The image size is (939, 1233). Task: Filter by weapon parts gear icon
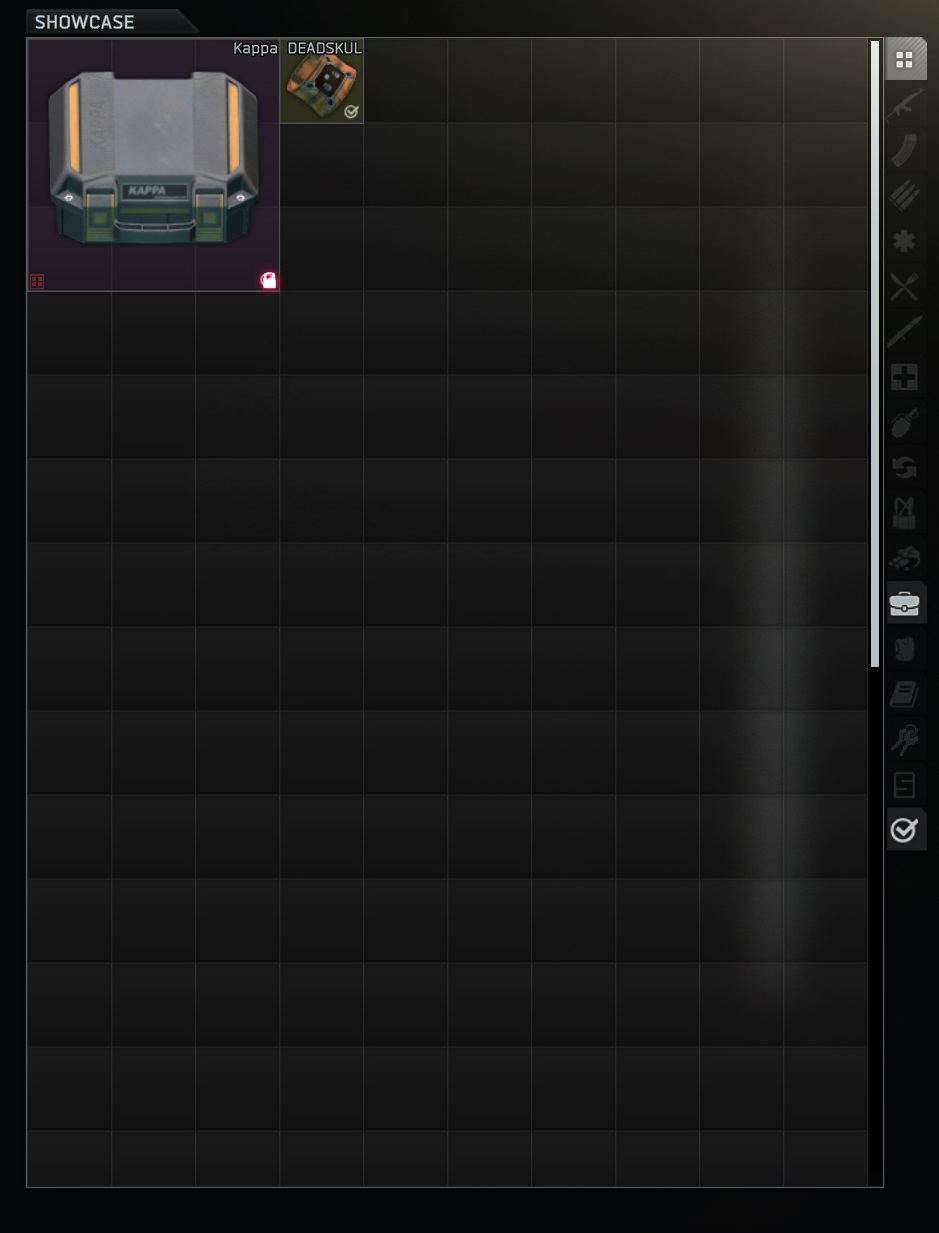pos(905,241)
